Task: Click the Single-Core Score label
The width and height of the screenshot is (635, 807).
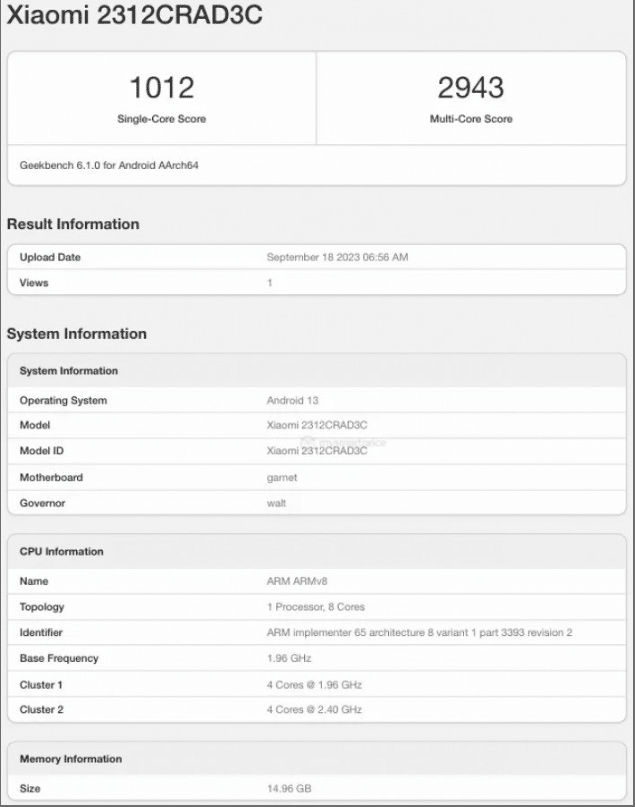Action: (162, 119)
